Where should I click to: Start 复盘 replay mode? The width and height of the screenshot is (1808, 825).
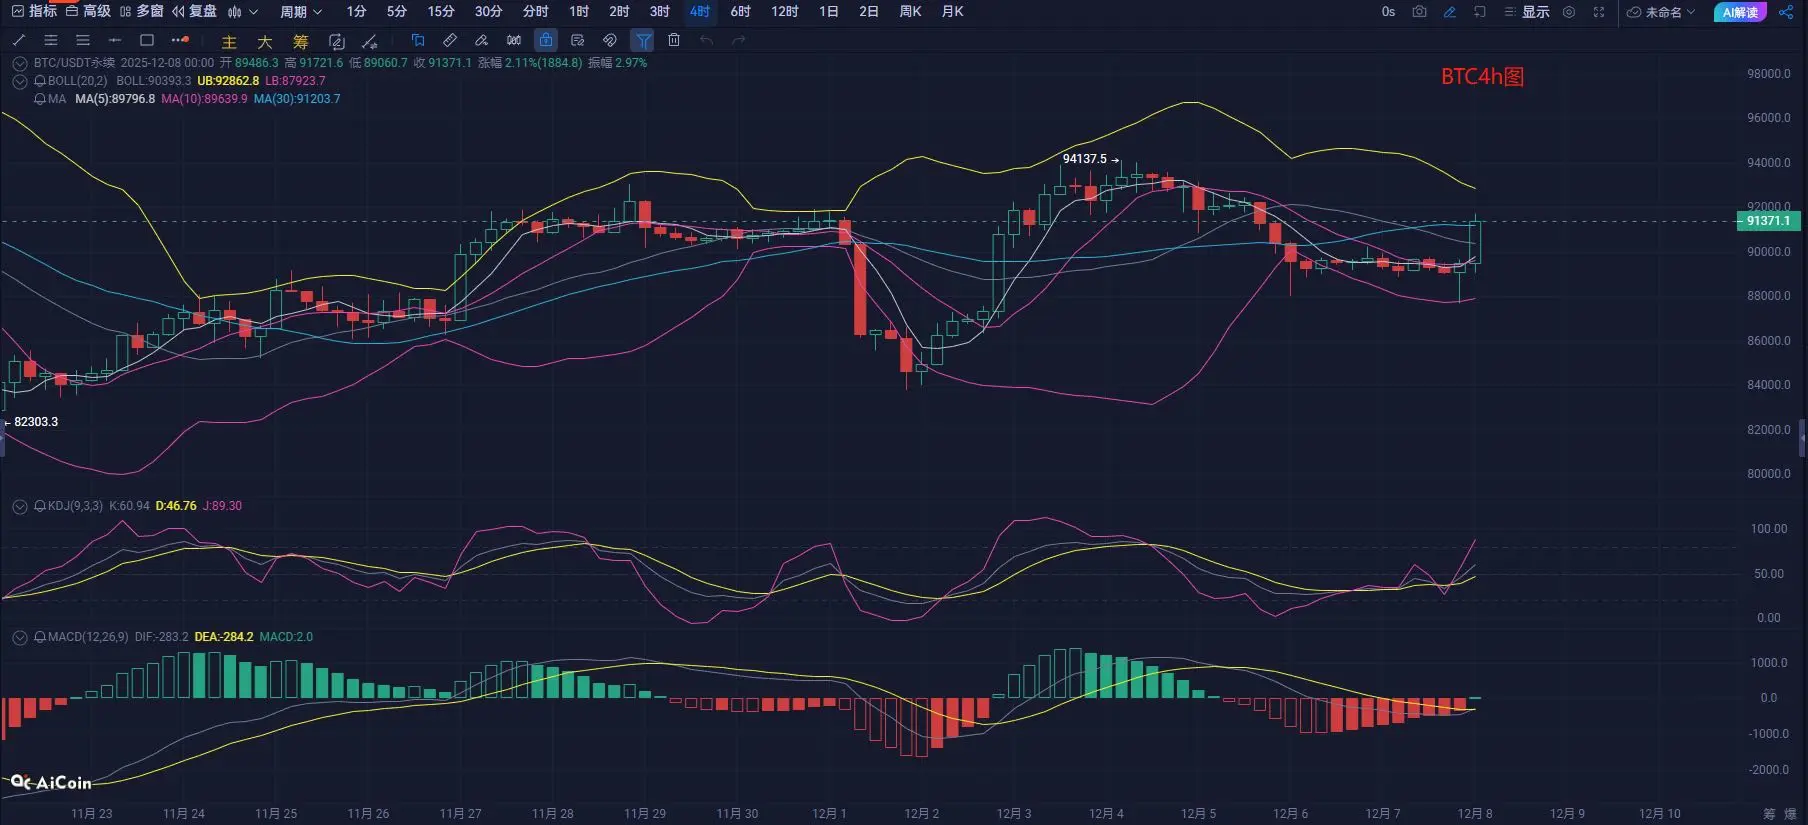coord(195,11)
